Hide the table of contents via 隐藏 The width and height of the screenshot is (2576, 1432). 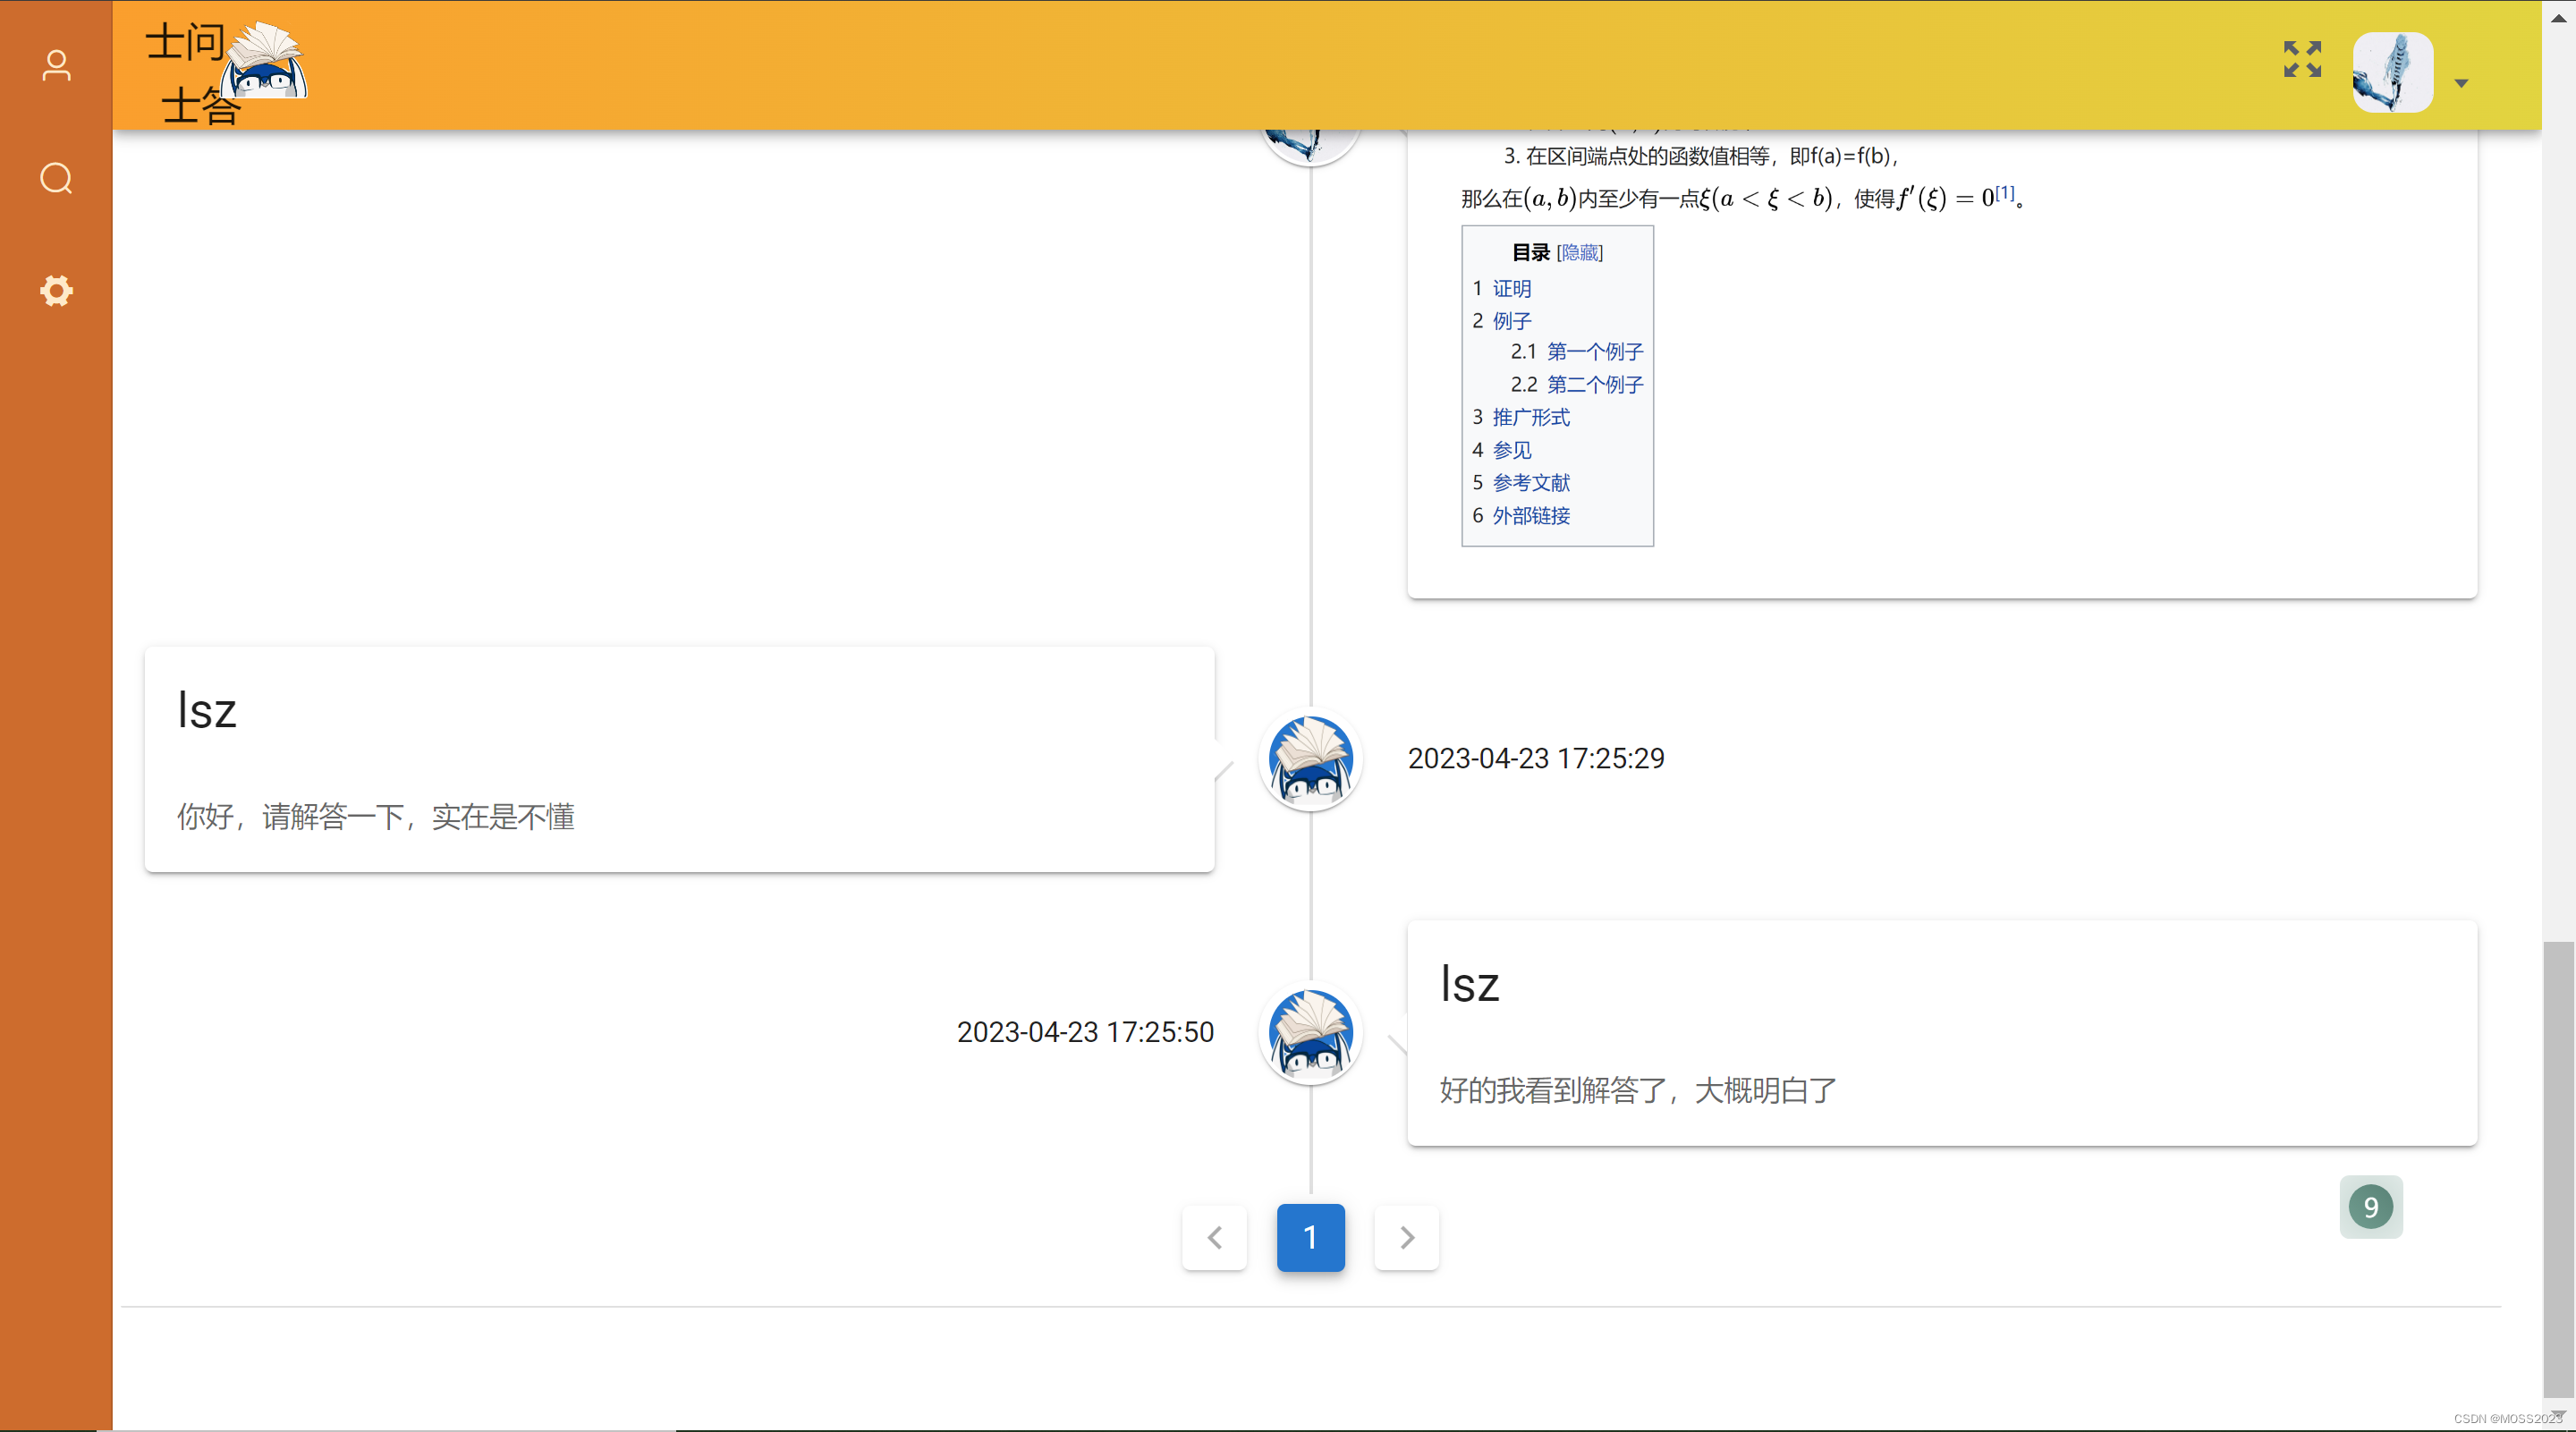(1580, 253)
